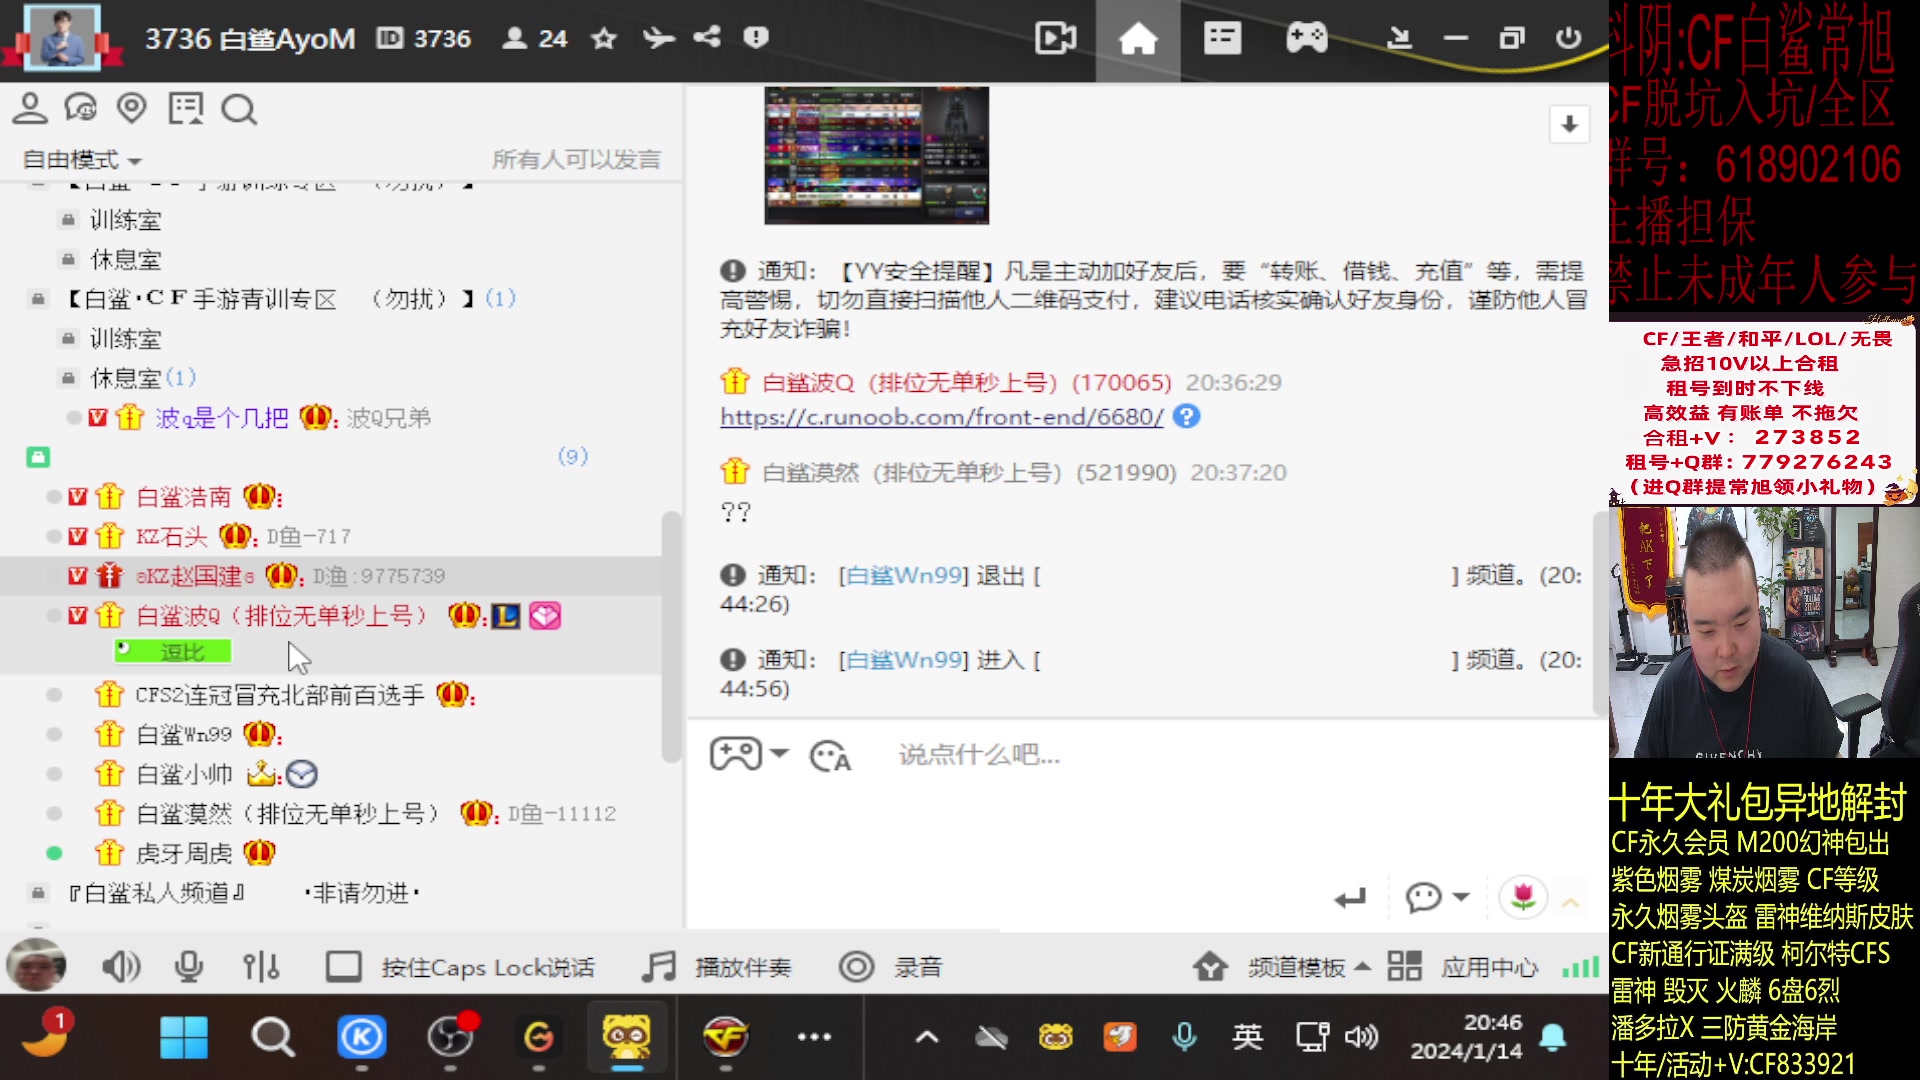This screenshot has width=1920, height=1080.
Task: Click the game emoticon gamepad icon near chat input
Action: pyautogui.click(x=738, y=754)
